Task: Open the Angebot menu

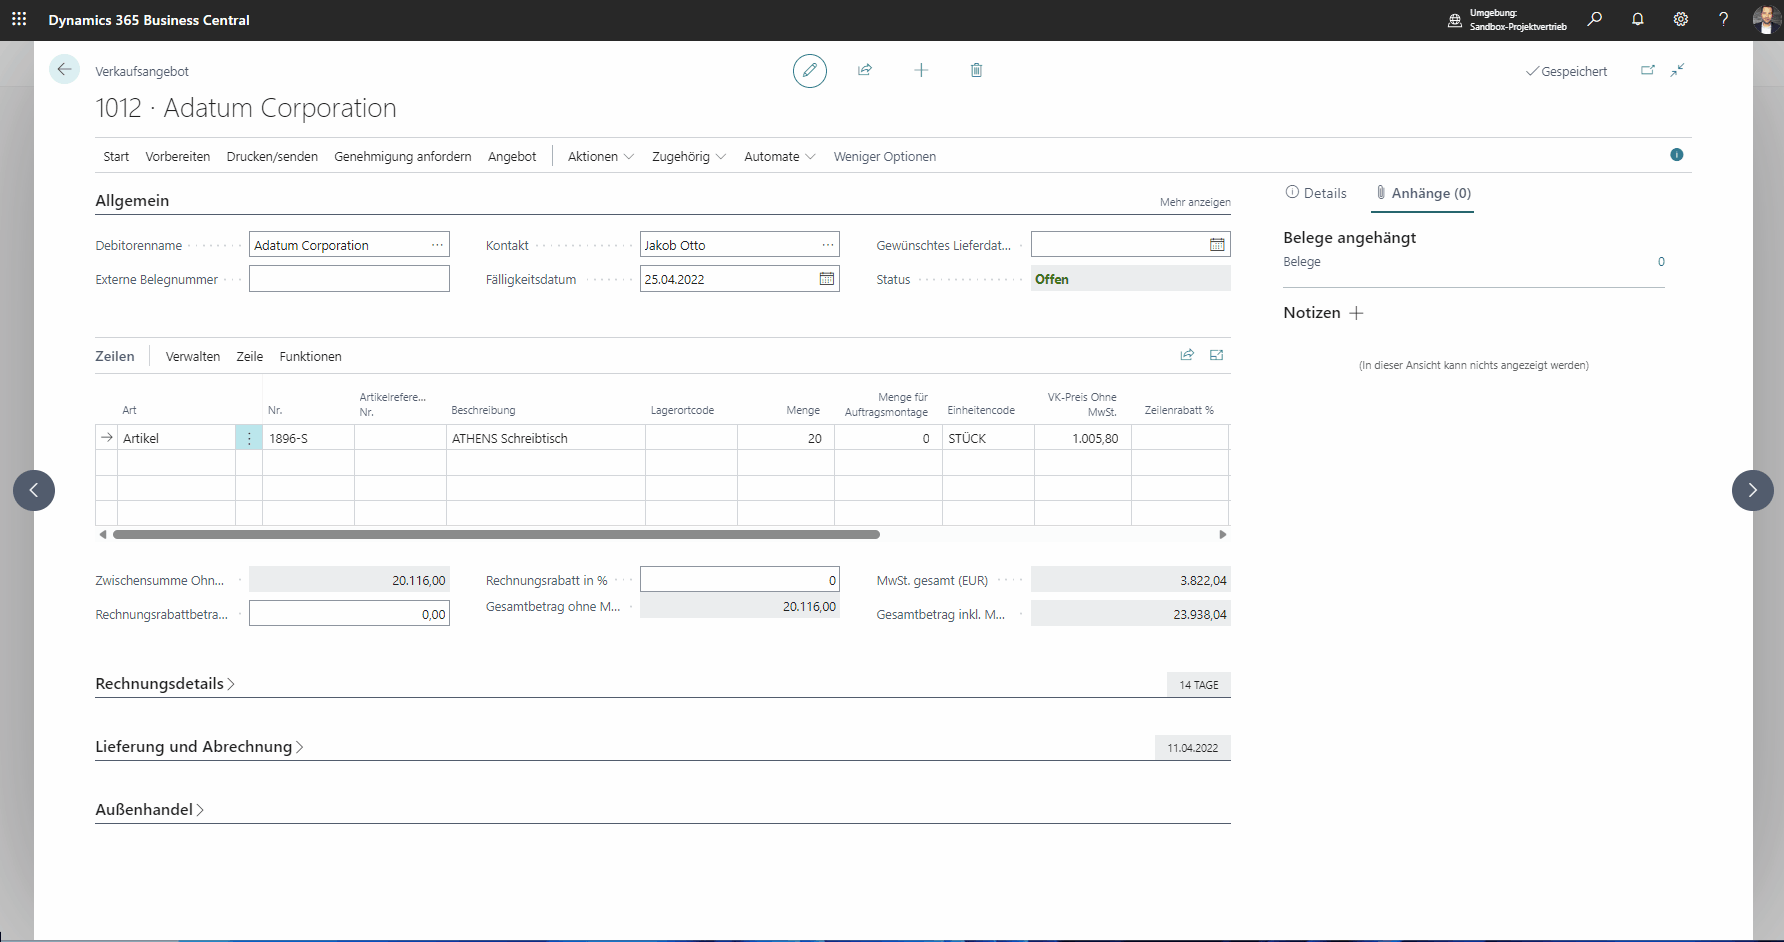Action: pos(512,157)
